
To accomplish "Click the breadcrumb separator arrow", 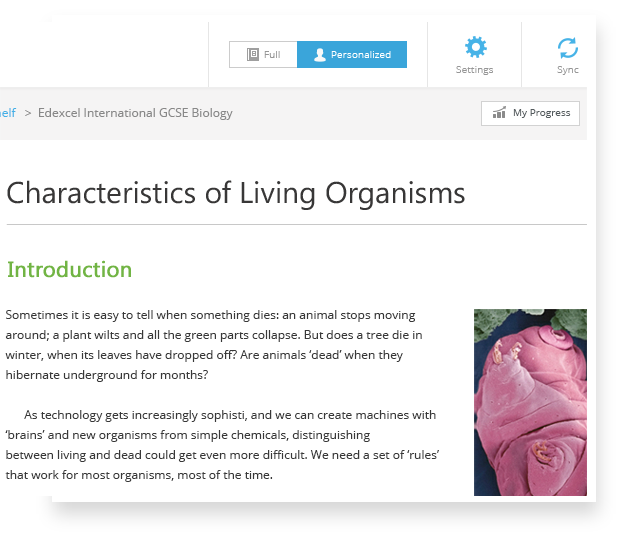I will [28, 113].
